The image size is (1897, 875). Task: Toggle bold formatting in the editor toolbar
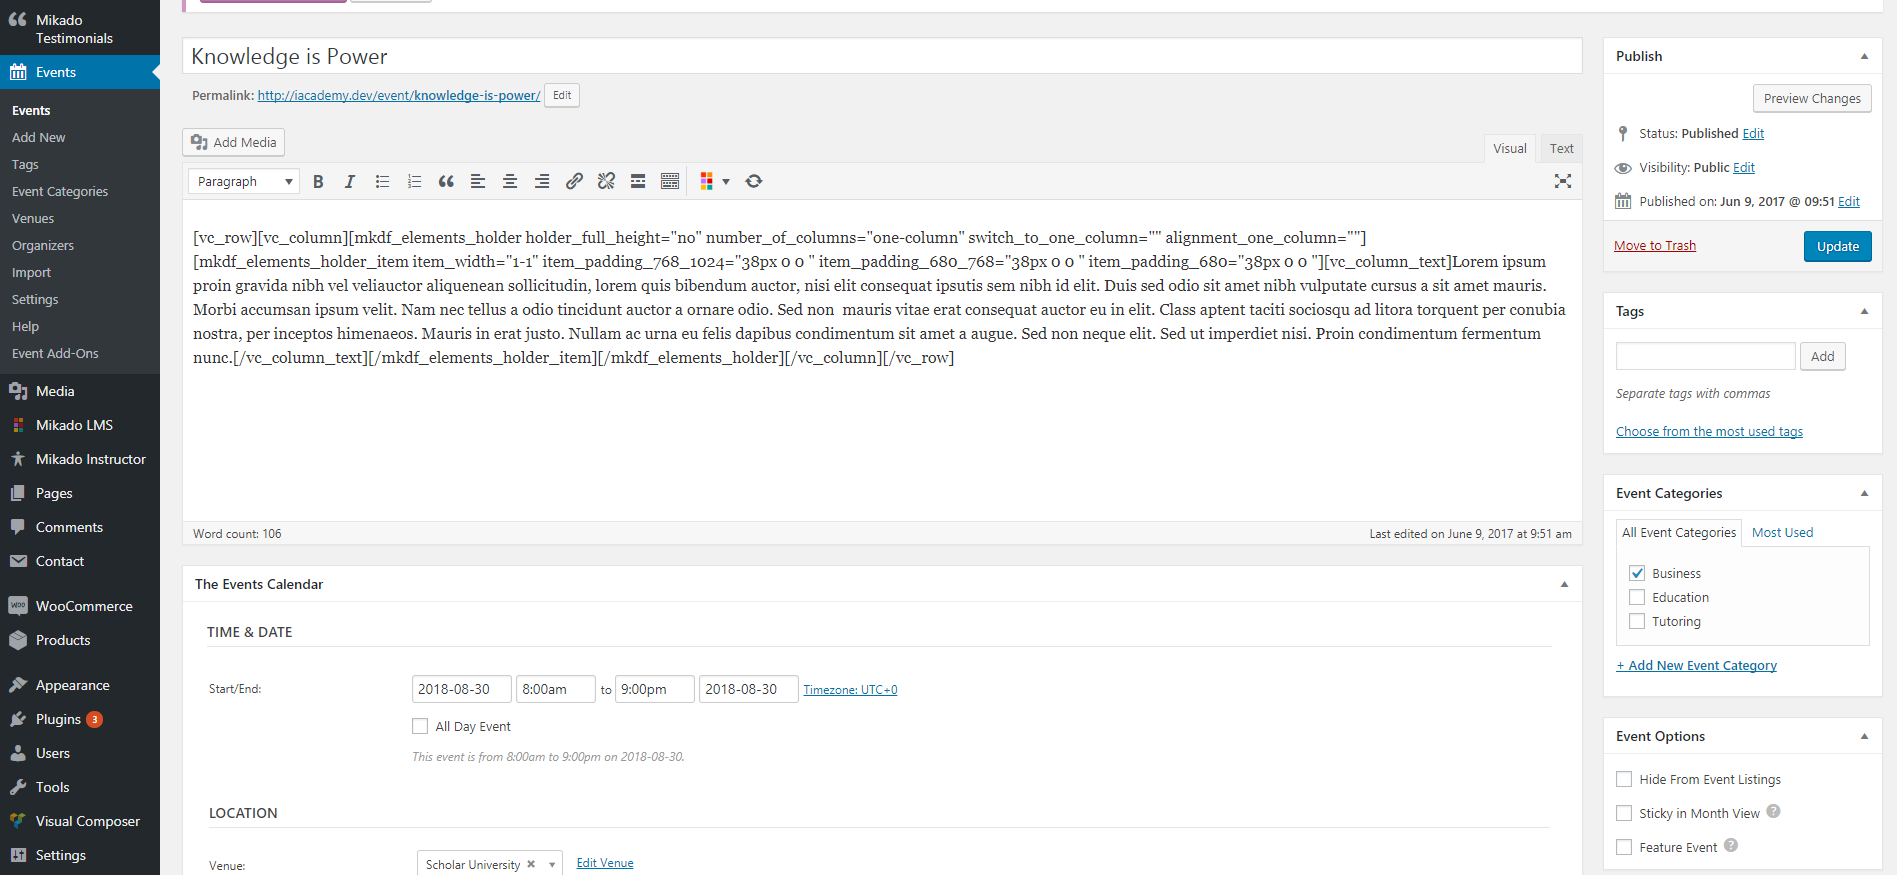[x=318, y=181]
